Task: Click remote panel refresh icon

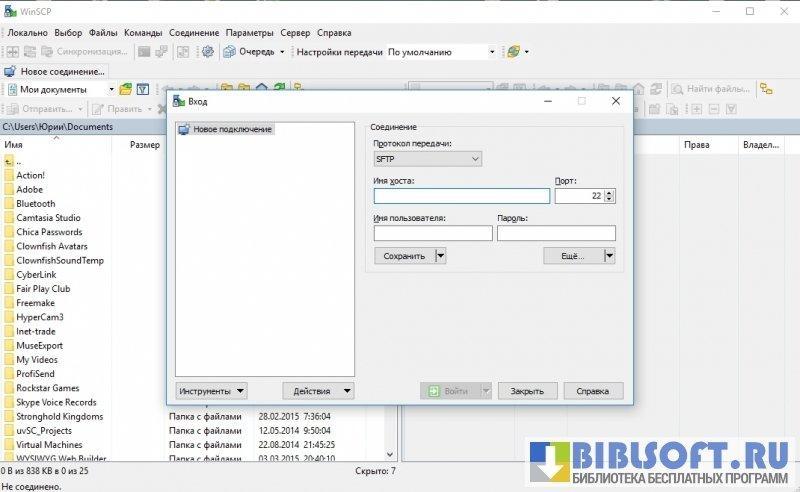Action: coord(656,89)
